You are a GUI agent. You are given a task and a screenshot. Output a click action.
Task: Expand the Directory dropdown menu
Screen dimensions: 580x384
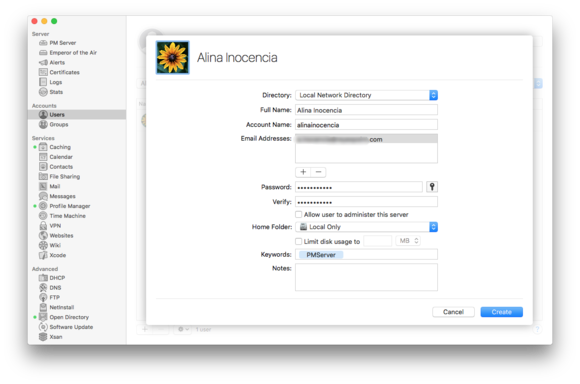click(366, 95)
